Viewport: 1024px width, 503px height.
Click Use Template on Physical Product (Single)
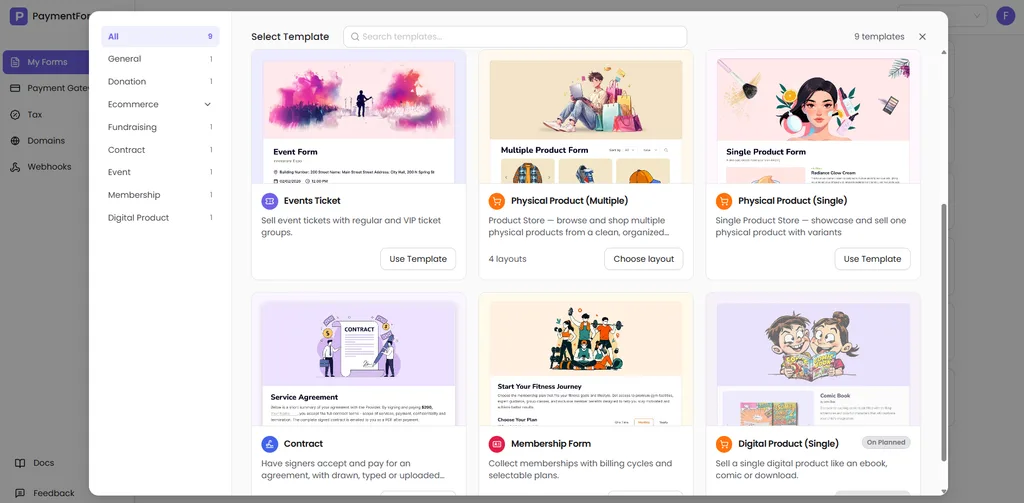(872, 259)
